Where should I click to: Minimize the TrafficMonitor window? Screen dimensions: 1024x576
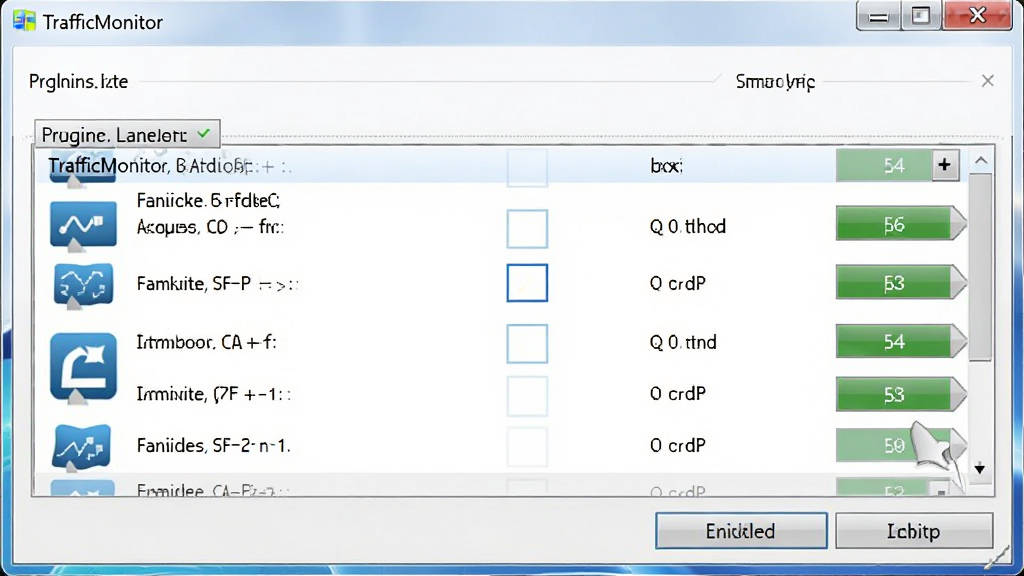pos(878,16)
